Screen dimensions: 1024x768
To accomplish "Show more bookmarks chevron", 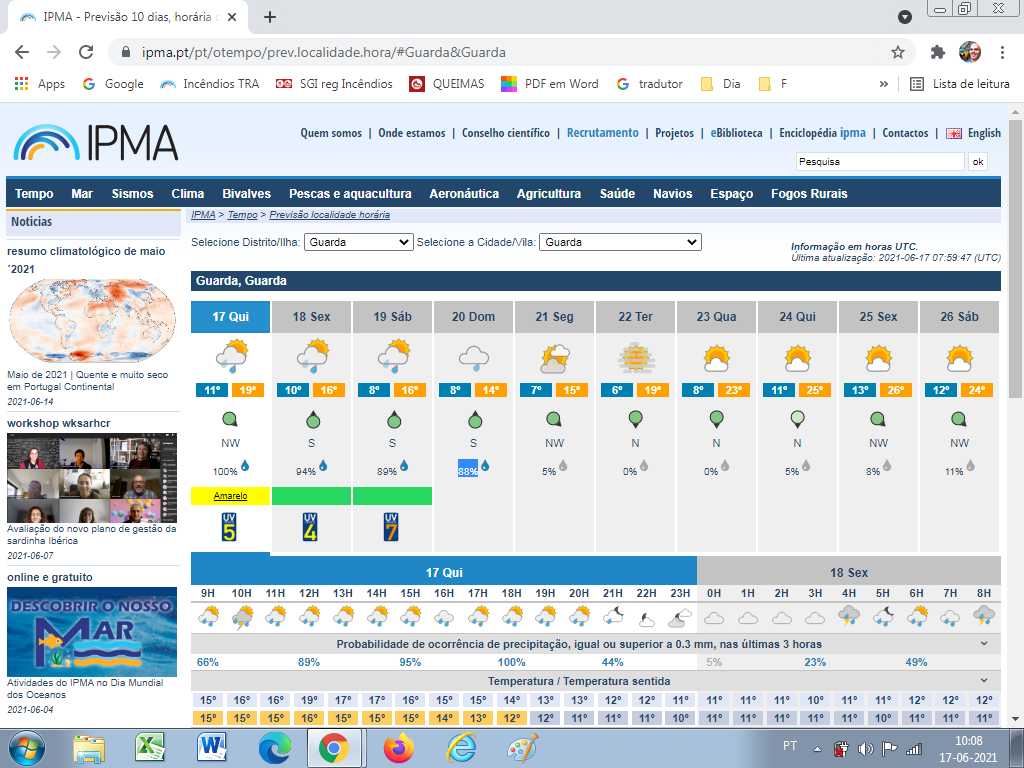I will pos(884,84).
